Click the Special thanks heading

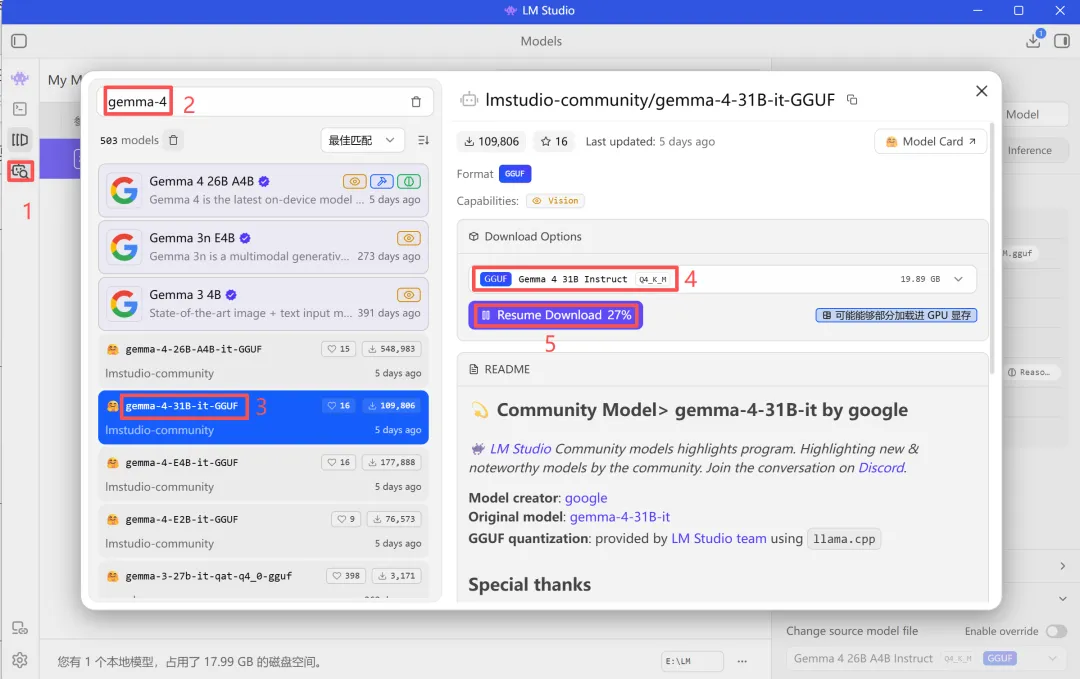pos(529,585)
